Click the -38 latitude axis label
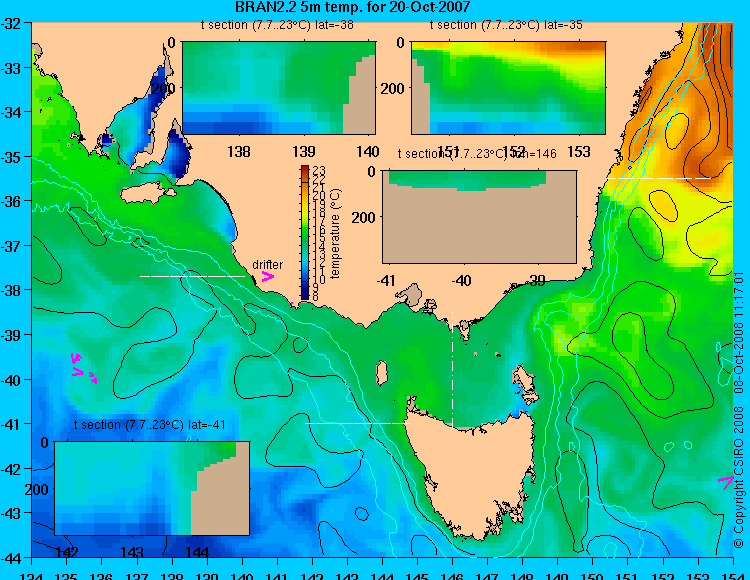This screenshot has width=750, height=580. click(11, 290)
